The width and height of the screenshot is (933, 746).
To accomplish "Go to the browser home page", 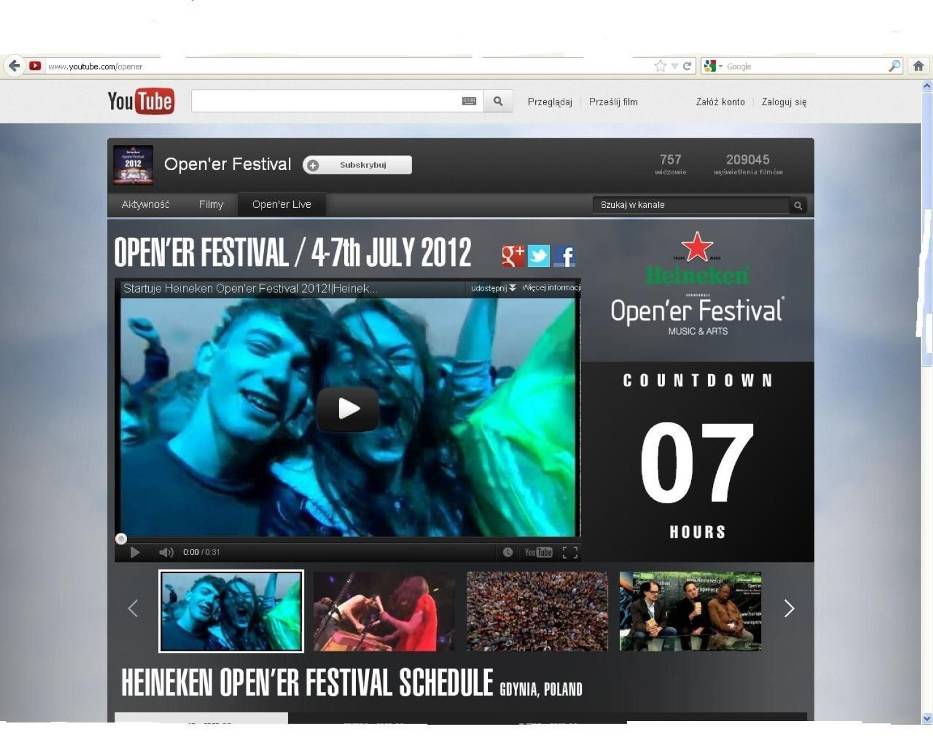I will point(918,66).
